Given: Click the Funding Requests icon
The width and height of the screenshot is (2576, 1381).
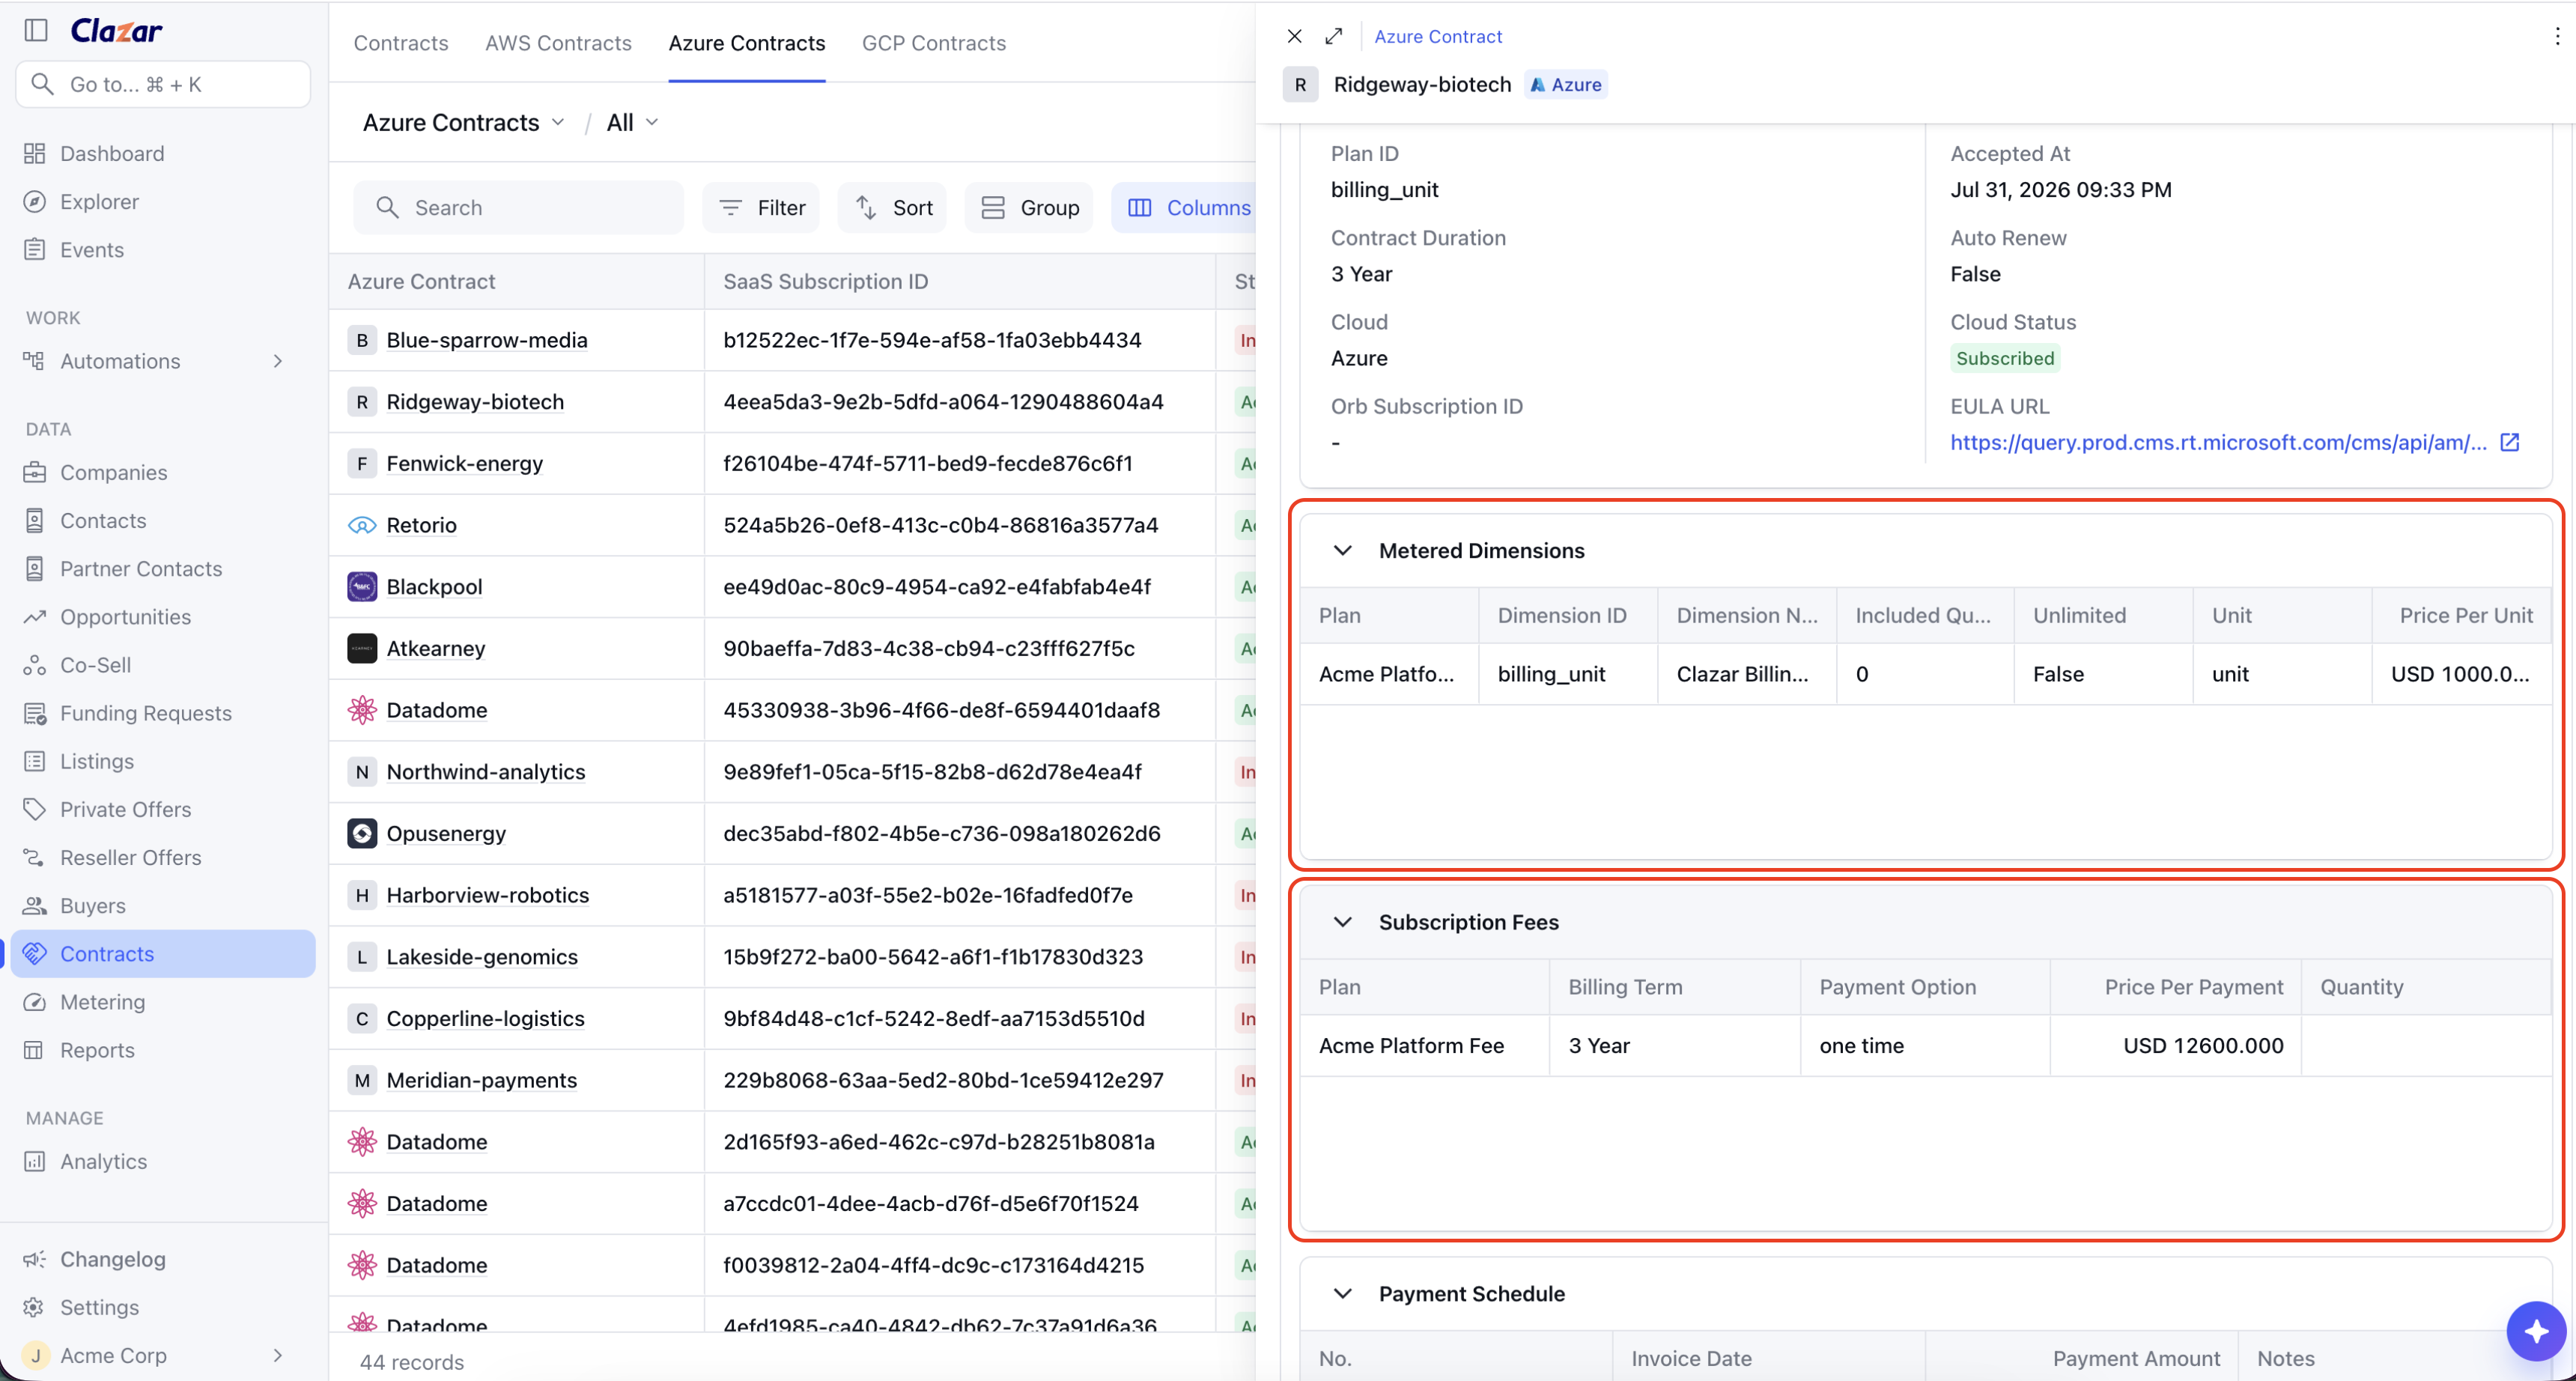Looking at the screenshot, I should tap(35, 713).
